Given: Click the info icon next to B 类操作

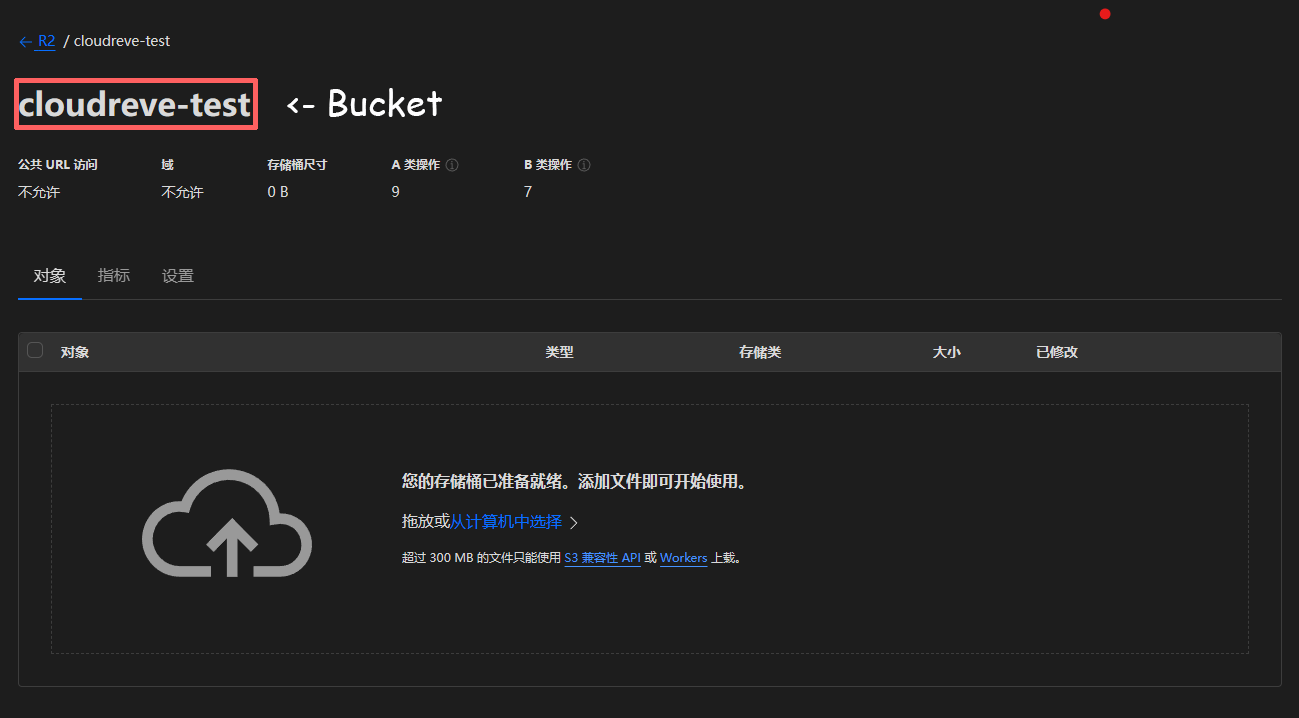Looking at the screenshot, I should 583,164.
